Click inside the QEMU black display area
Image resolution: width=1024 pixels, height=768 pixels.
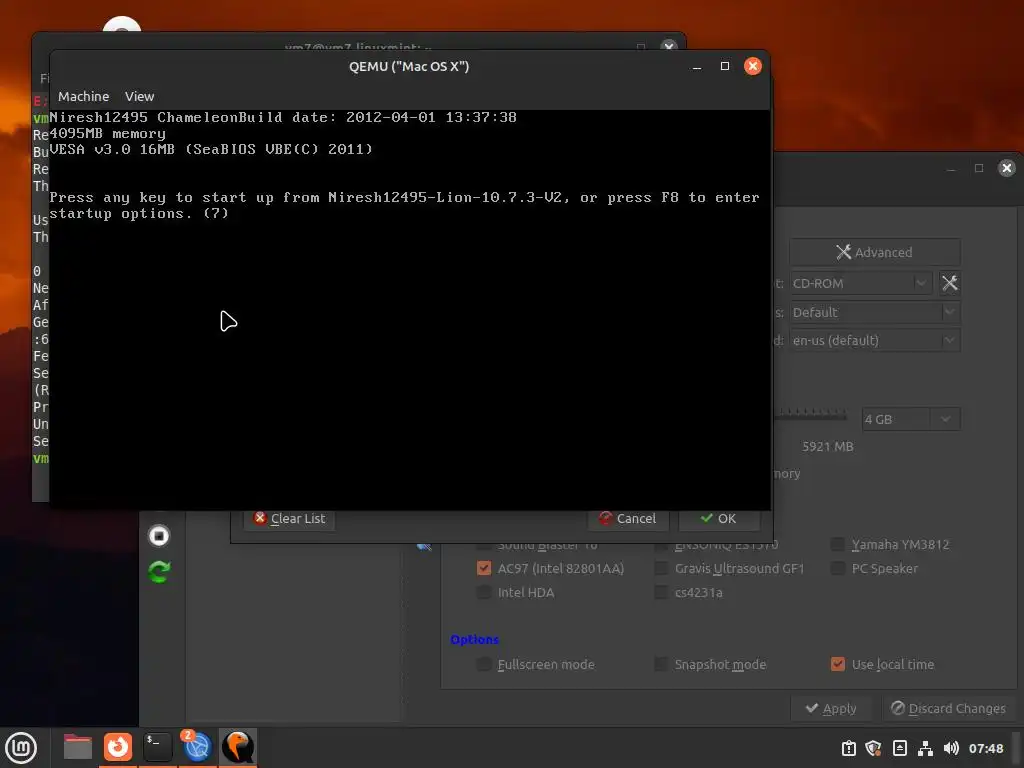(409, 310)
